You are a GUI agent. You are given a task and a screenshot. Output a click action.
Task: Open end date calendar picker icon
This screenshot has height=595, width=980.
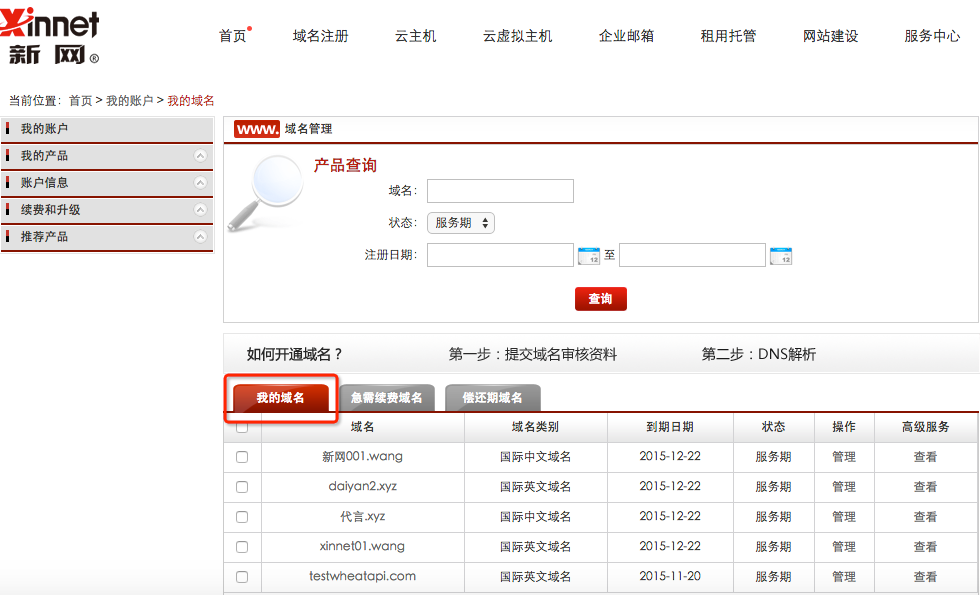(780, 256)
